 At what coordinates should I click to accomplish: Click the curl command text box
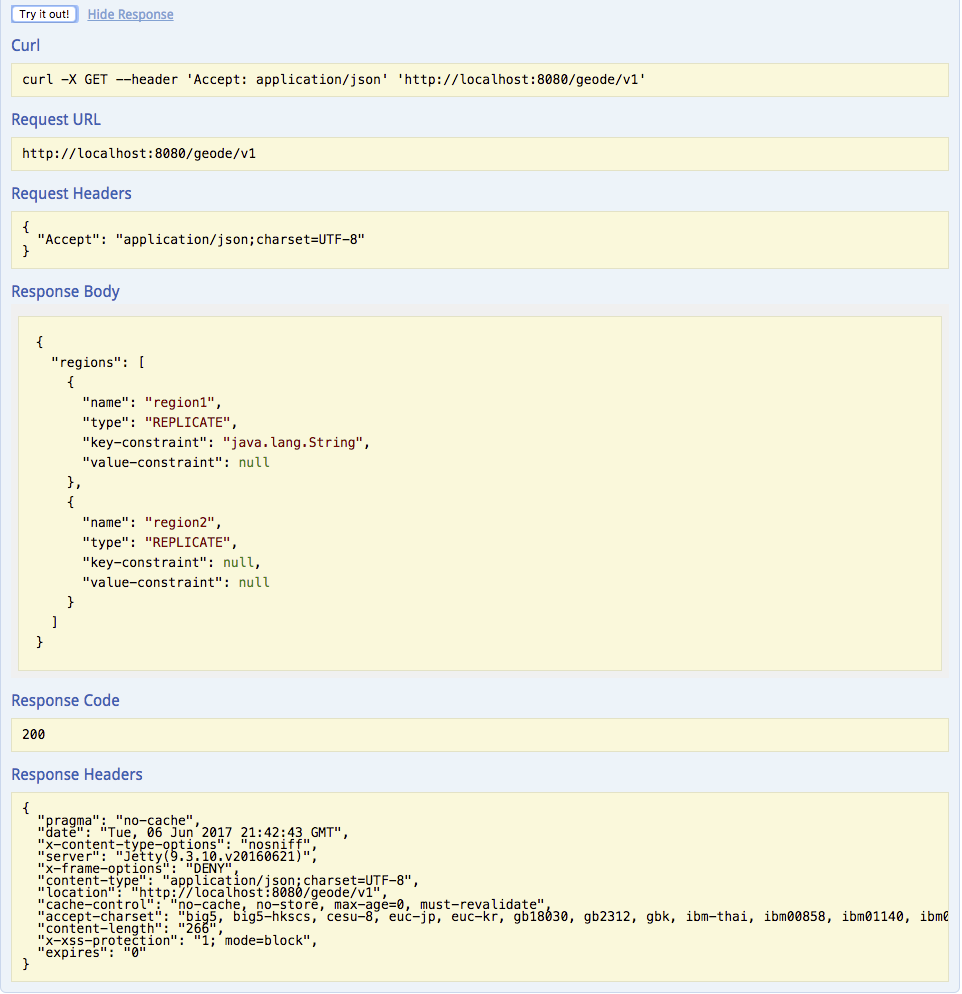coord(479,80)
